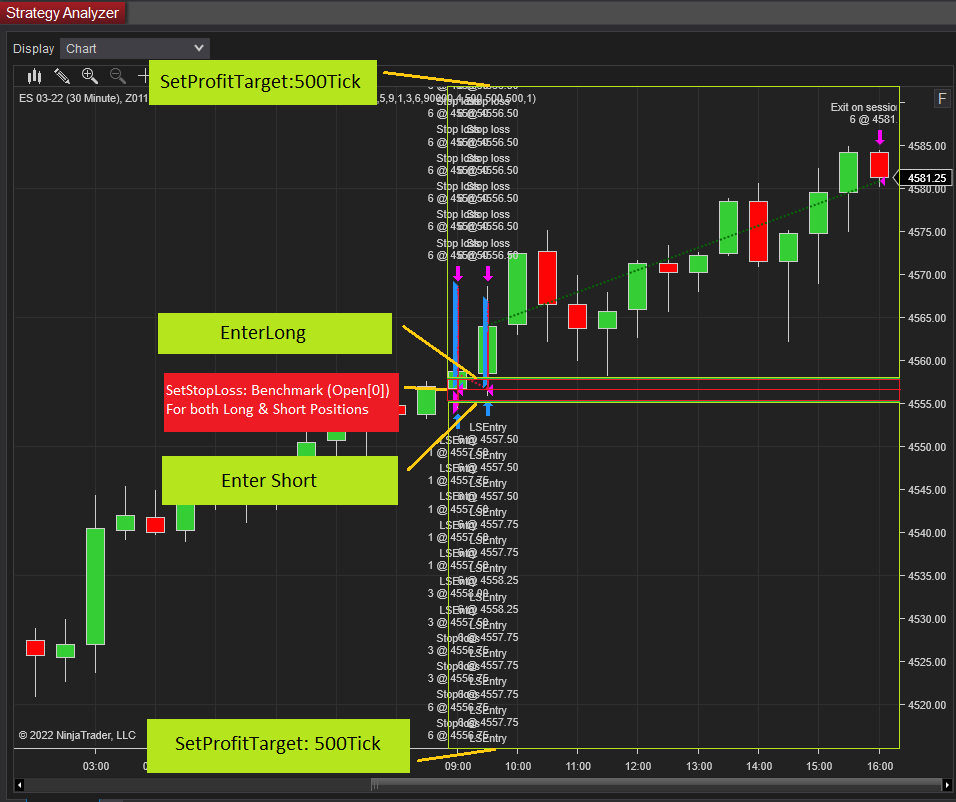The image size is (956, 802).
Task: Click the right arrow of horizontal scrollbar
Action: [x=947, y=785]
